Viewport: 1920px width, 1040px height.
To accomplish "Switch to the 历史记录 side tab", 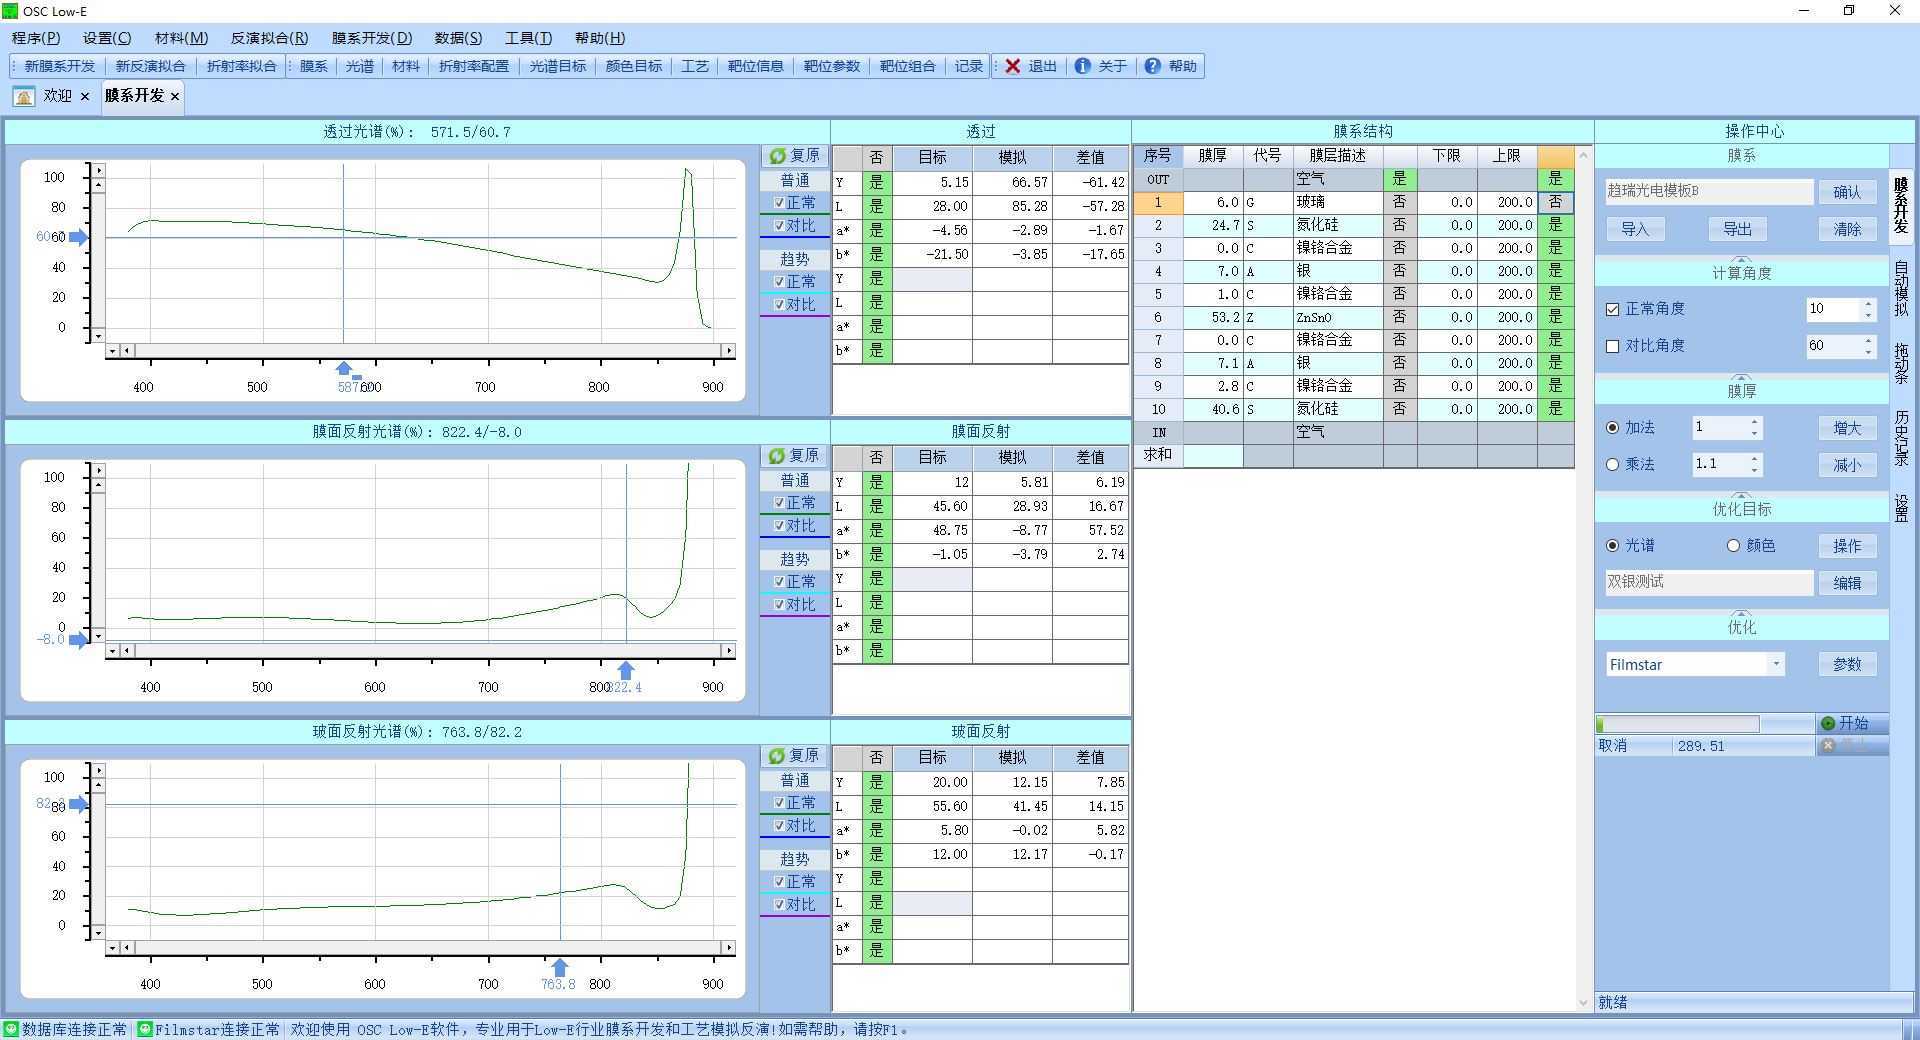I will tap(1901, 438).
